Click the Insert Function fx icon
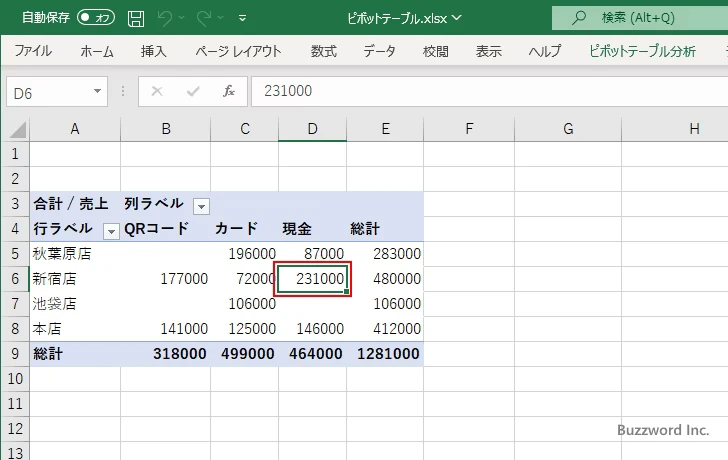Image resolution: width=728 pixels, height=460 pixels. (x=229, y=91)
